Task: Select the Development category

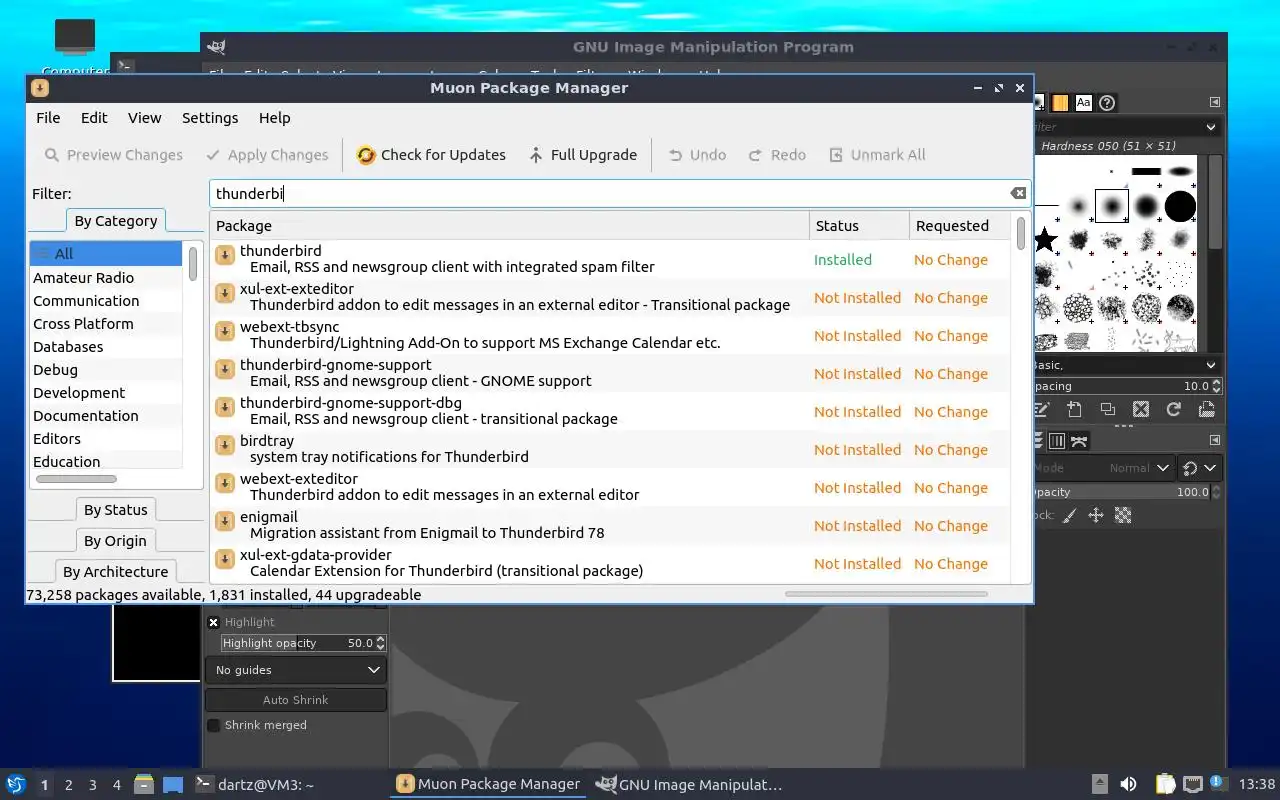Action: [106, 393]
